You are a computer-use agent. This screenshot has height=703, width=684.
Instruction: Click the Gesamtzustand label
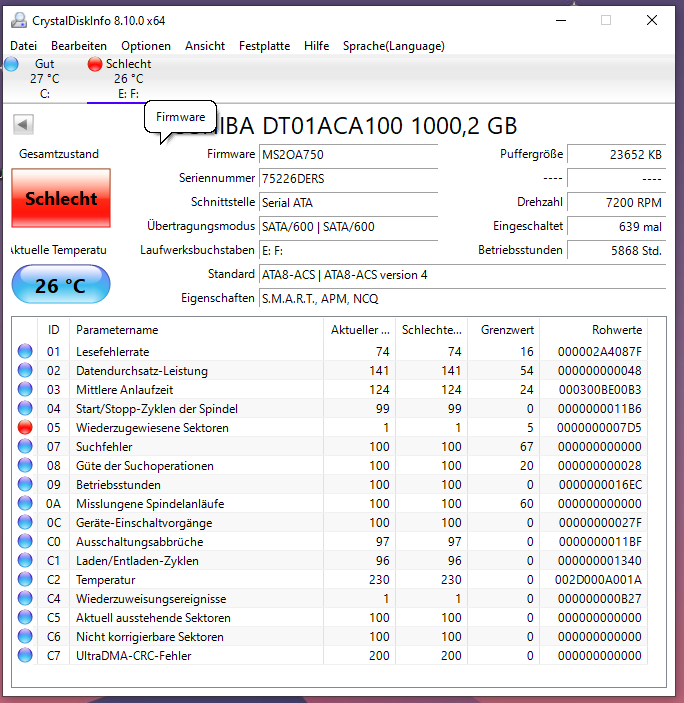[x=59, y=154]
